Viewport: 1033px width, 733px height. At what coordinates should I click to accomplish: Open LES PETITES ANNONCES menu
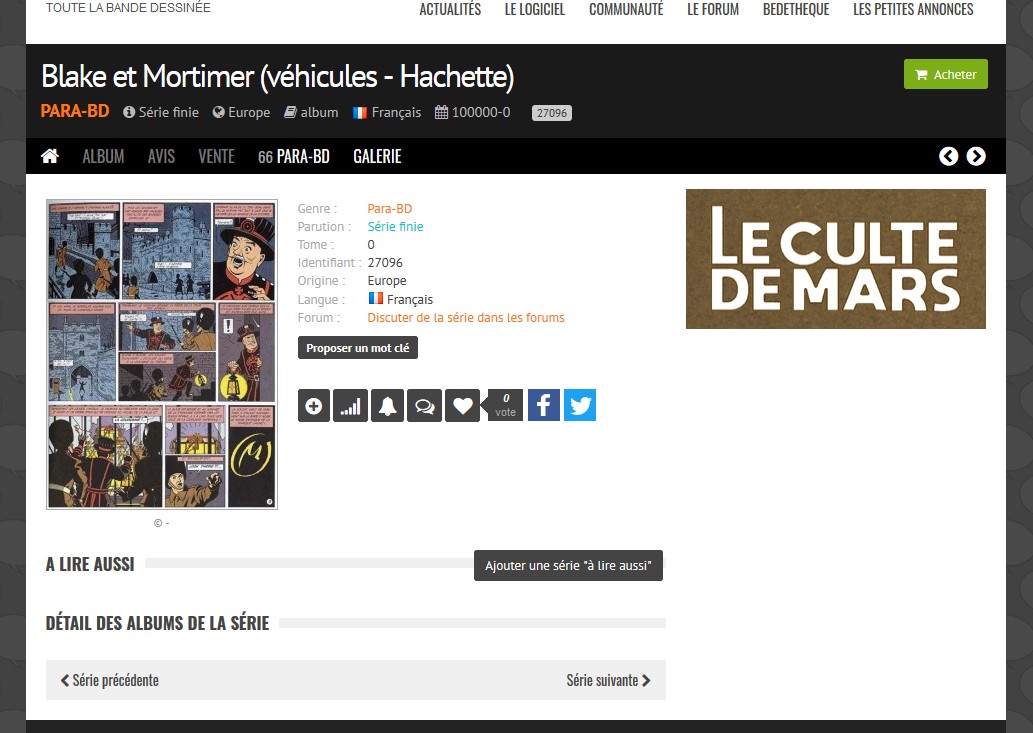click(912, 10)
